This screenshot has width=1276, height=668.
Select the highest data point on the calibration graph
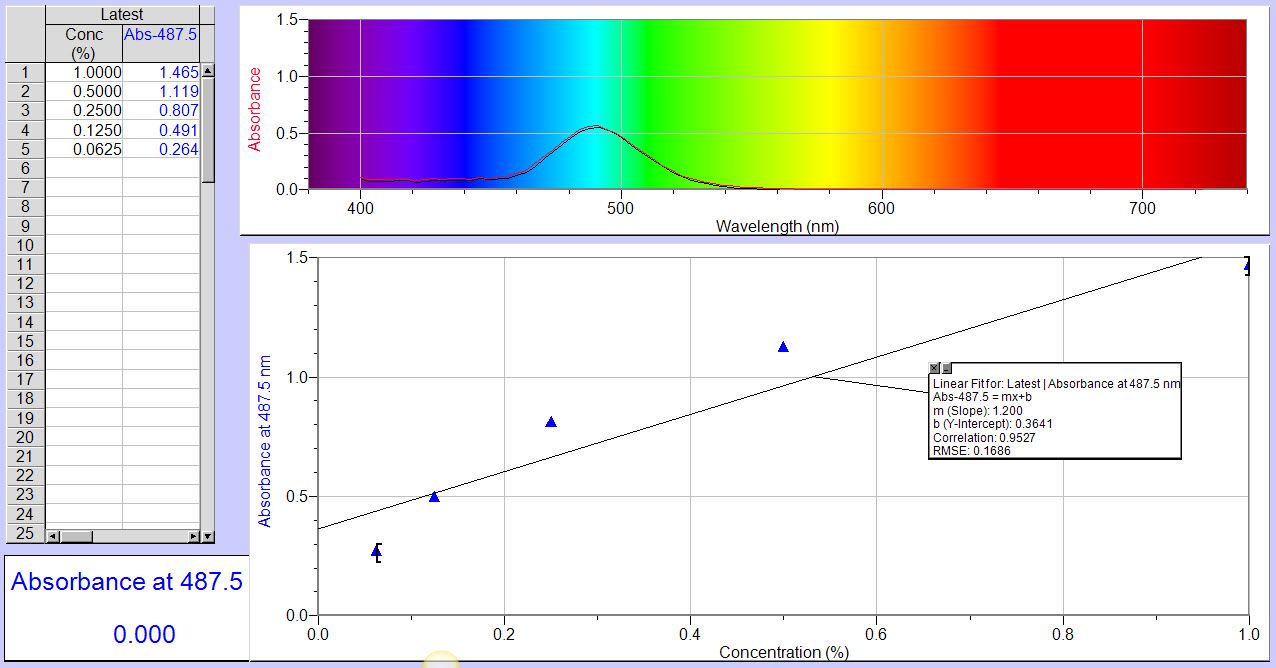(1244, 267)
